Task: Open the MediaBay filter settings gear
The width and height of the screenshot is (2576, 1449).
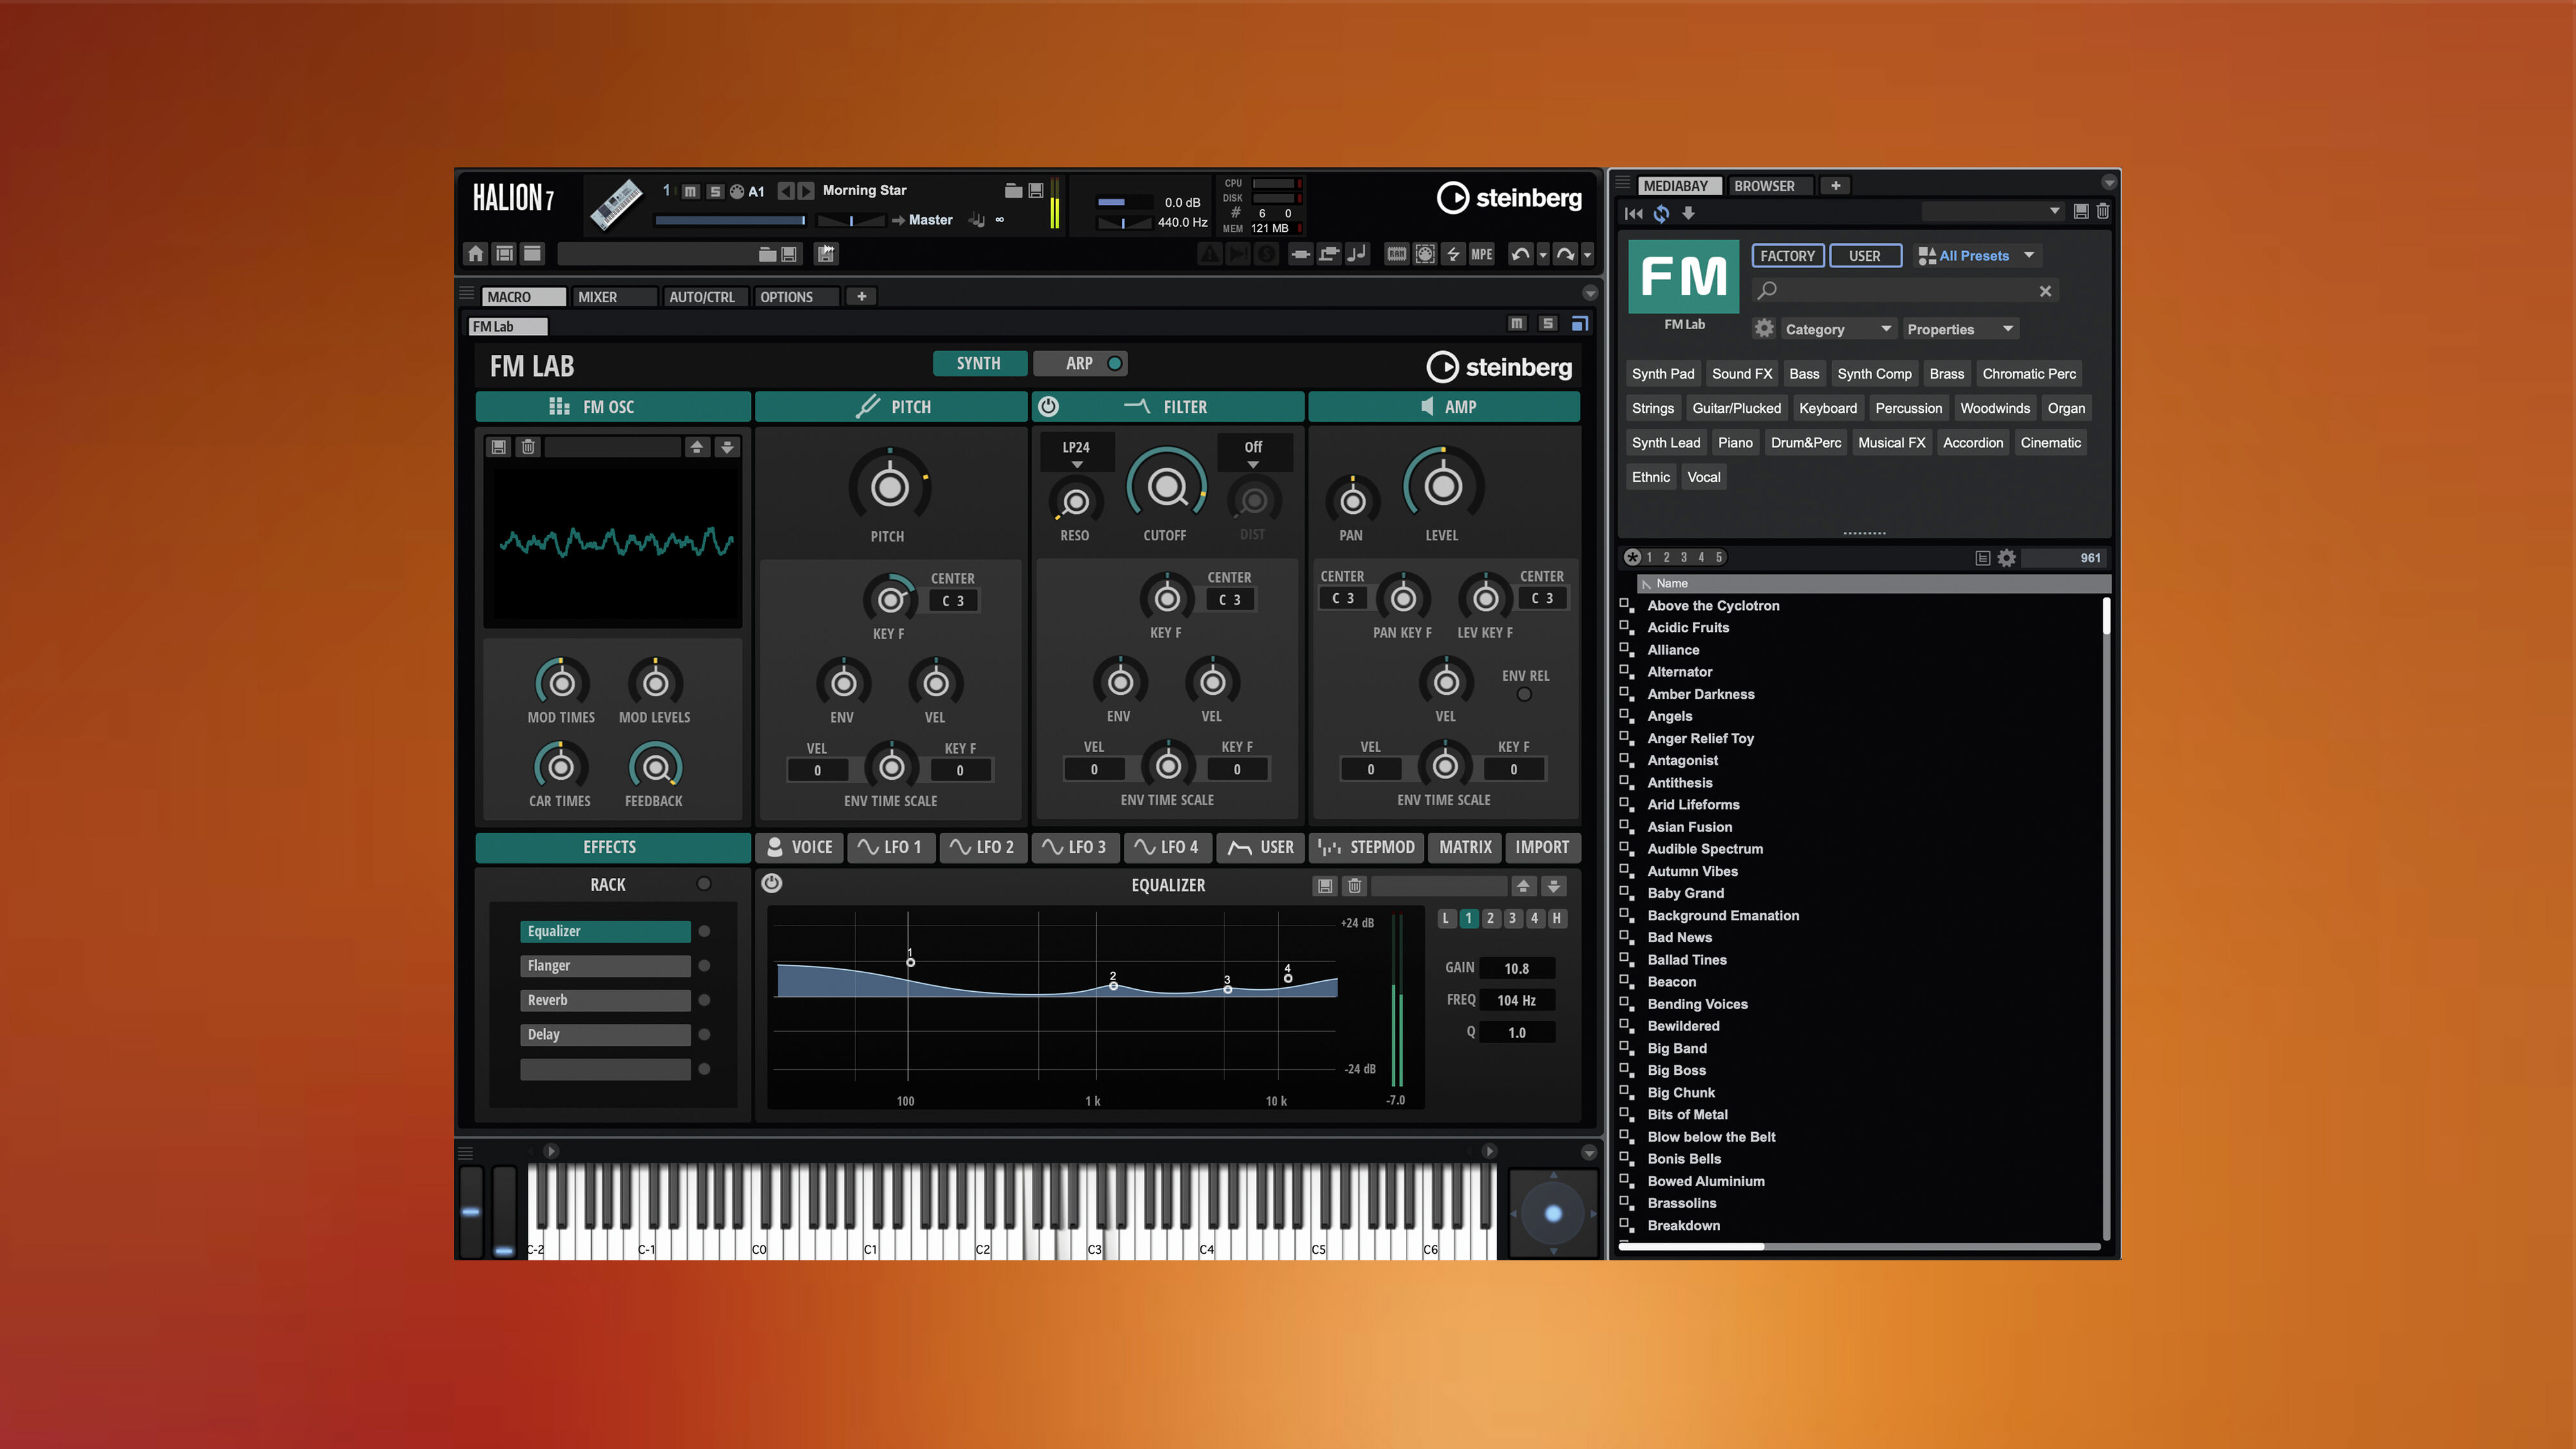Action: pyautogui.click(x=1764, y=329)
